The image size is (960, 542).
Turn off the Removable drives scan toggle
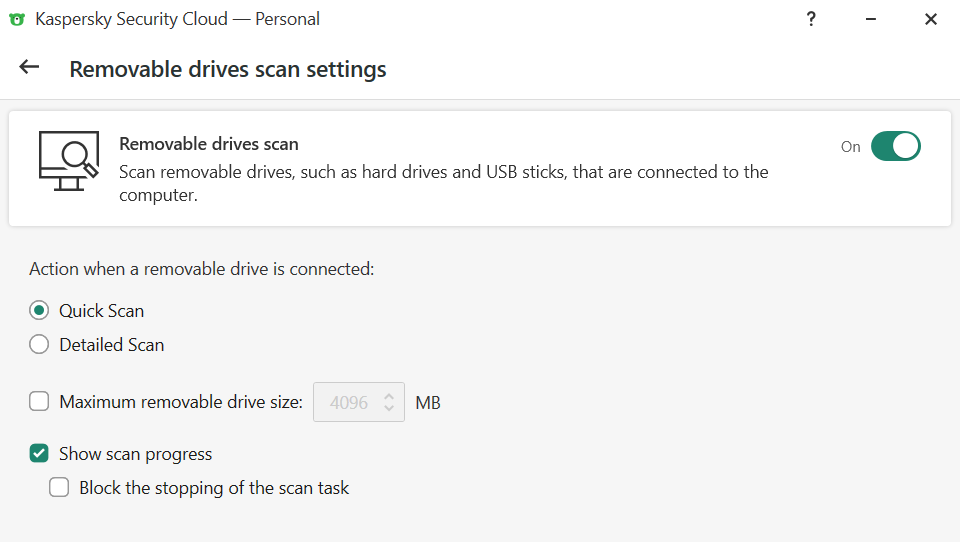895,146
